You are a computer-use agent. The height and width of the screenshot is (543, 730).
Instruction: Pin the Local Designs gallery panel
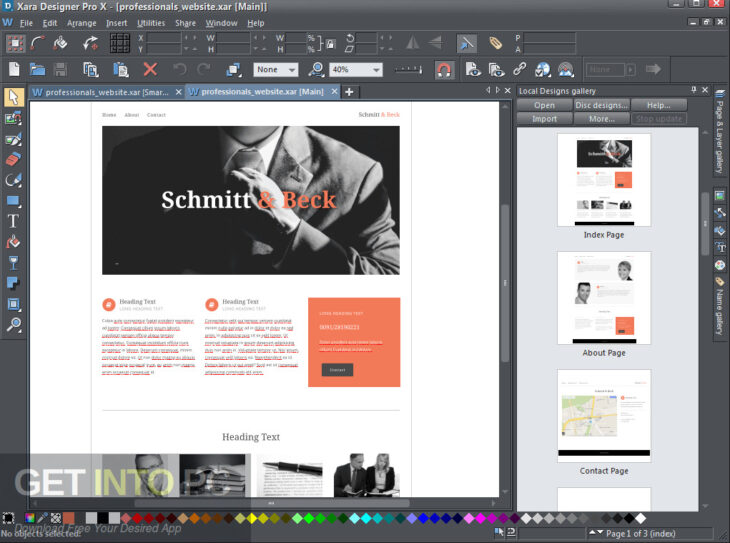[x=694, y=89]
